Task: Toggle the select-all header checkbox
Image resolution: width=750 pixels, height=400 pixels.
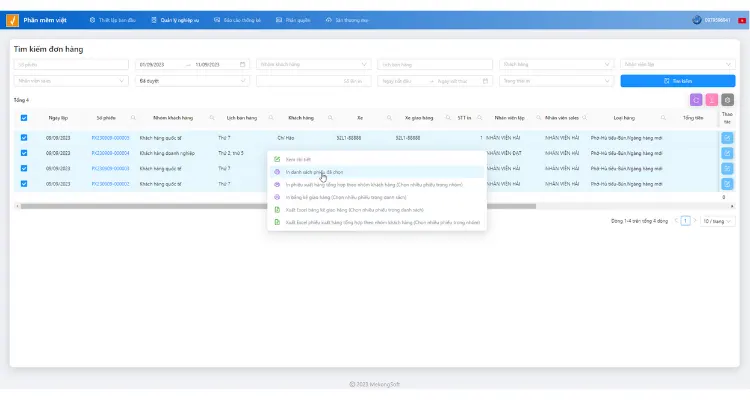Action: 24,118
